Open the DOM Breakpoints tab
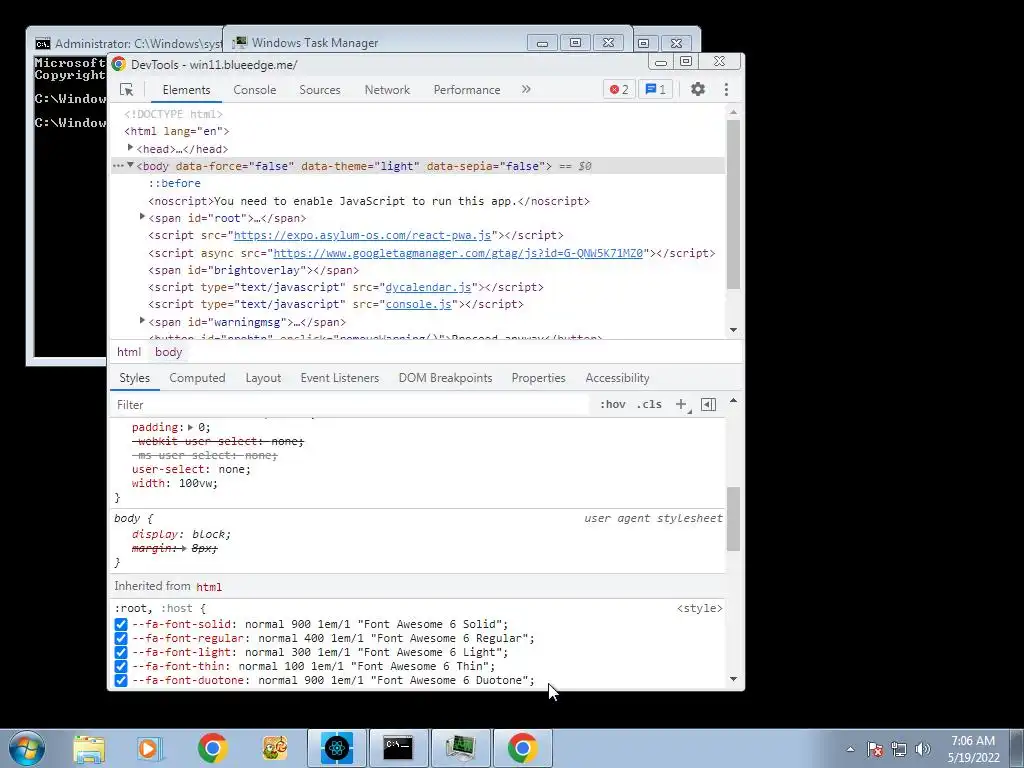The height and width of the screenshot is (768, 1024). pos(445,378)
